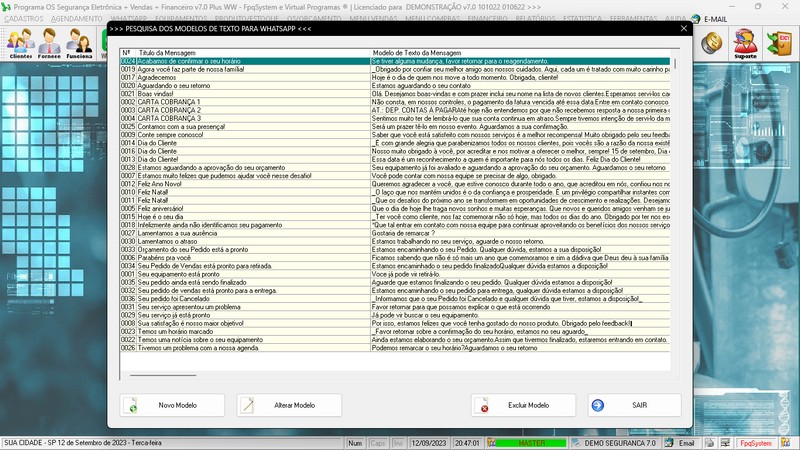Select row 0012 Feliz Ano Novo!

click(x=395, y=184)
